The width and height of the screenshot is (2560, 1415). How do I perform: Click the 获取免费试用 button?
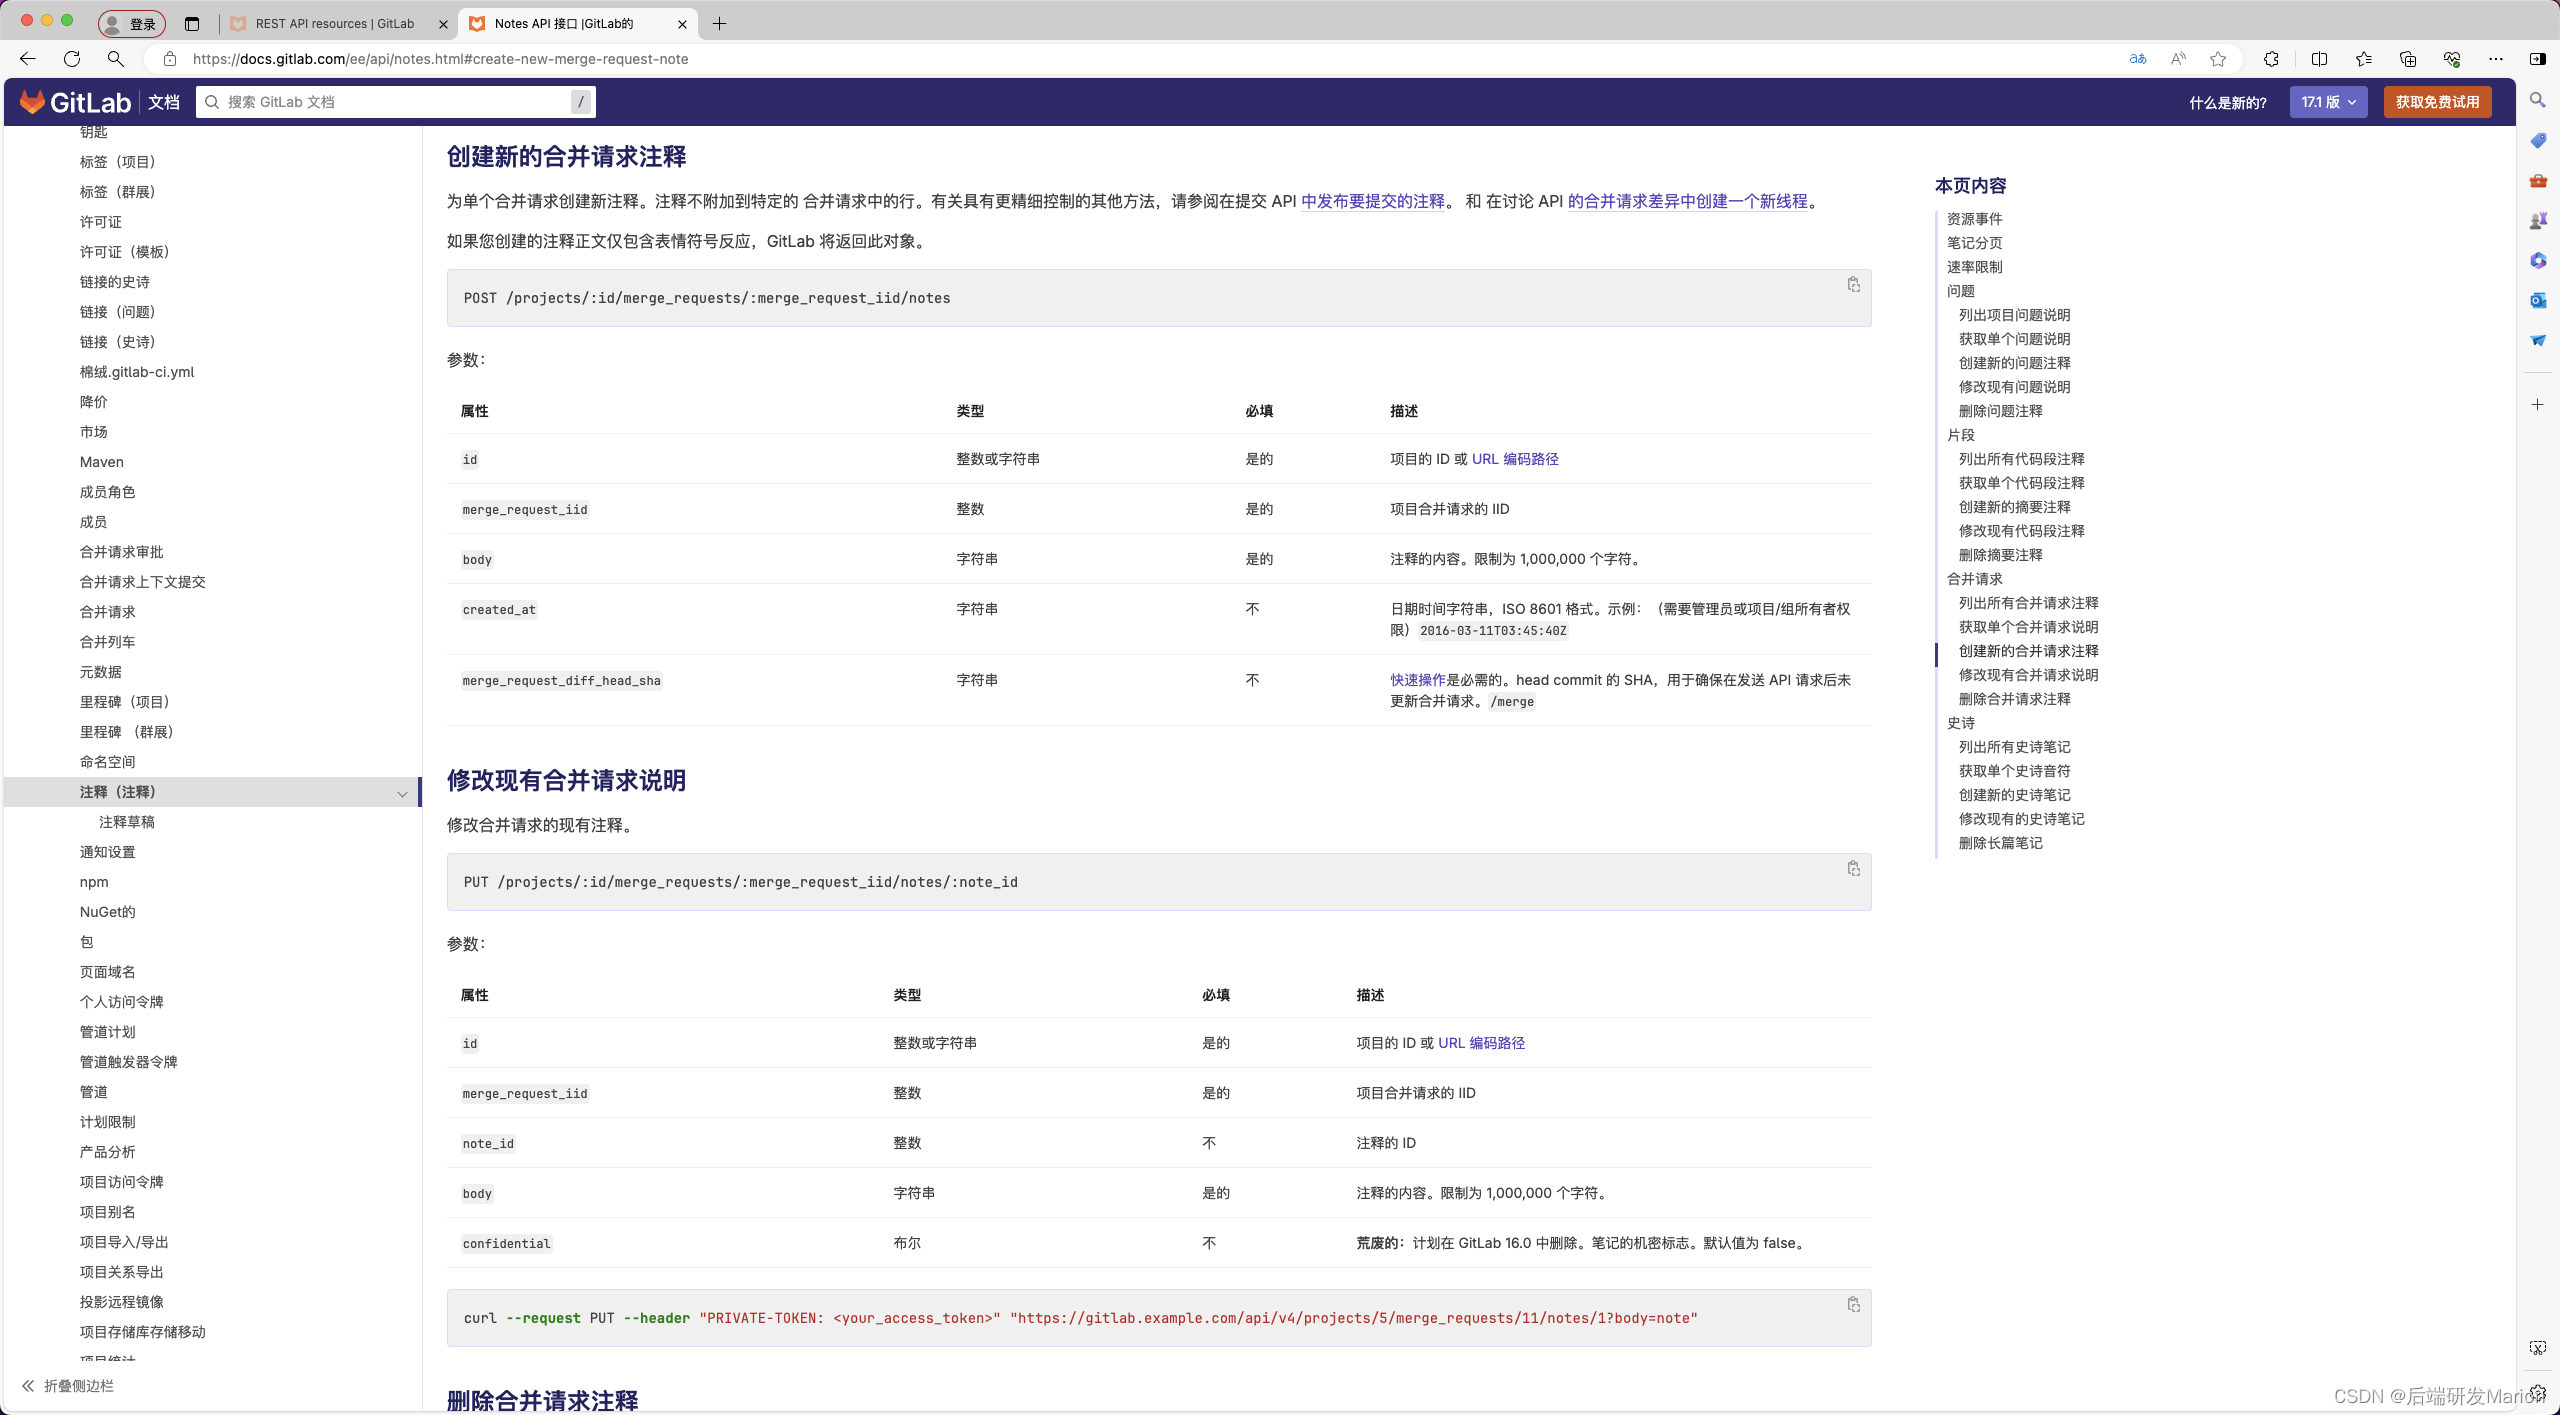tap(2437, 102)
